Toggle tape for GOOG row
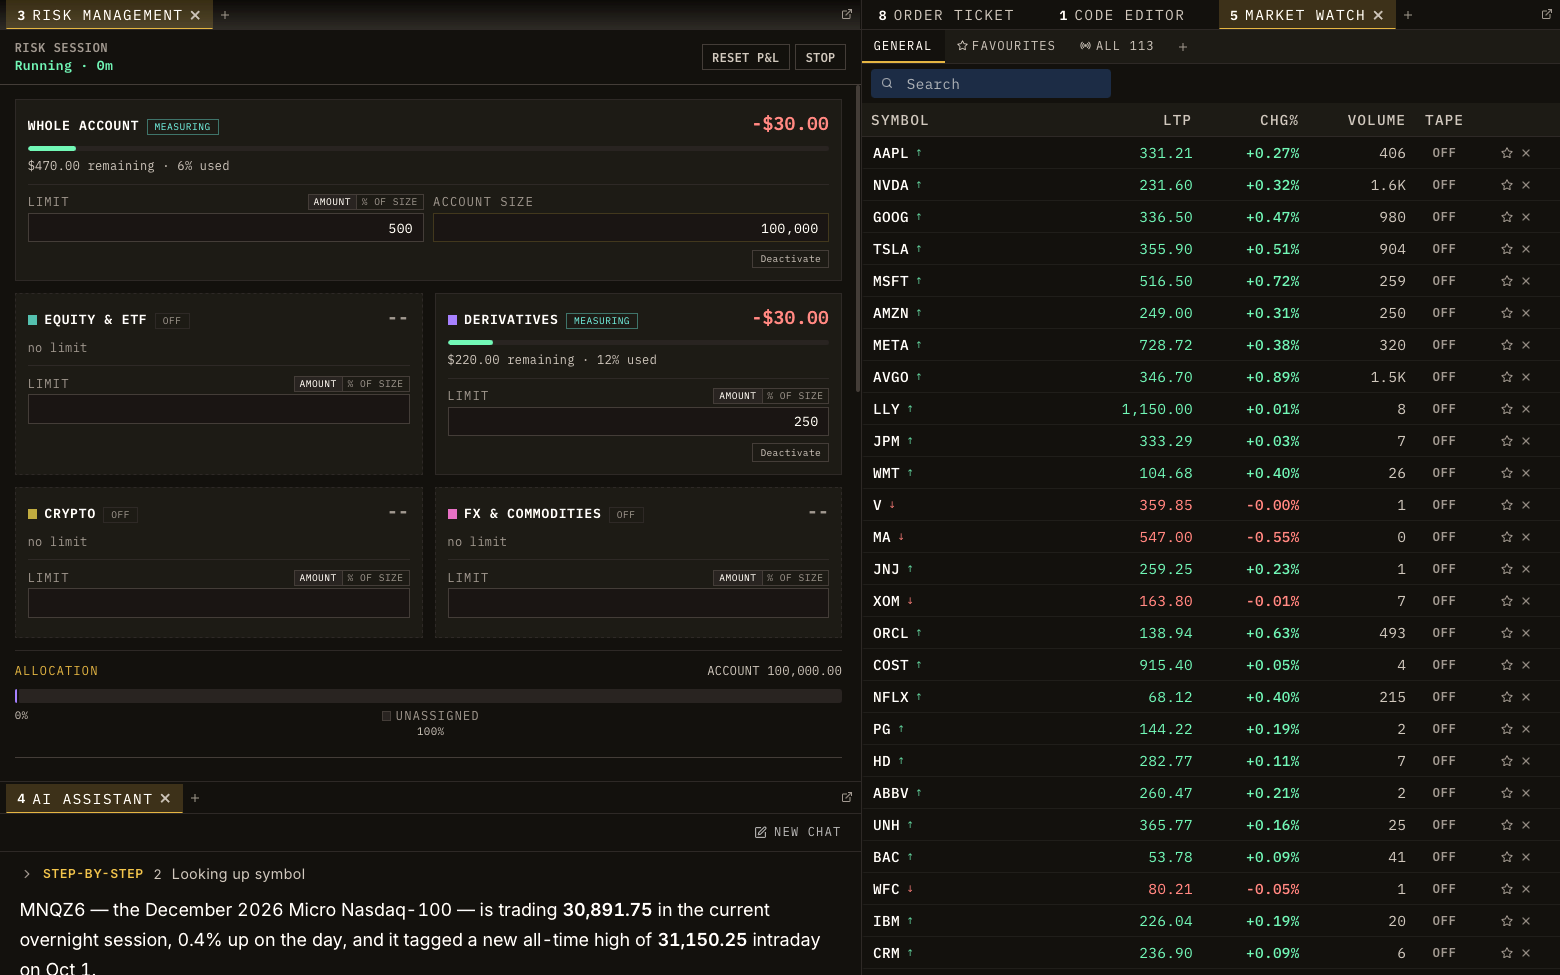Screen dimensions: 1560x975 click(1444, 217)
